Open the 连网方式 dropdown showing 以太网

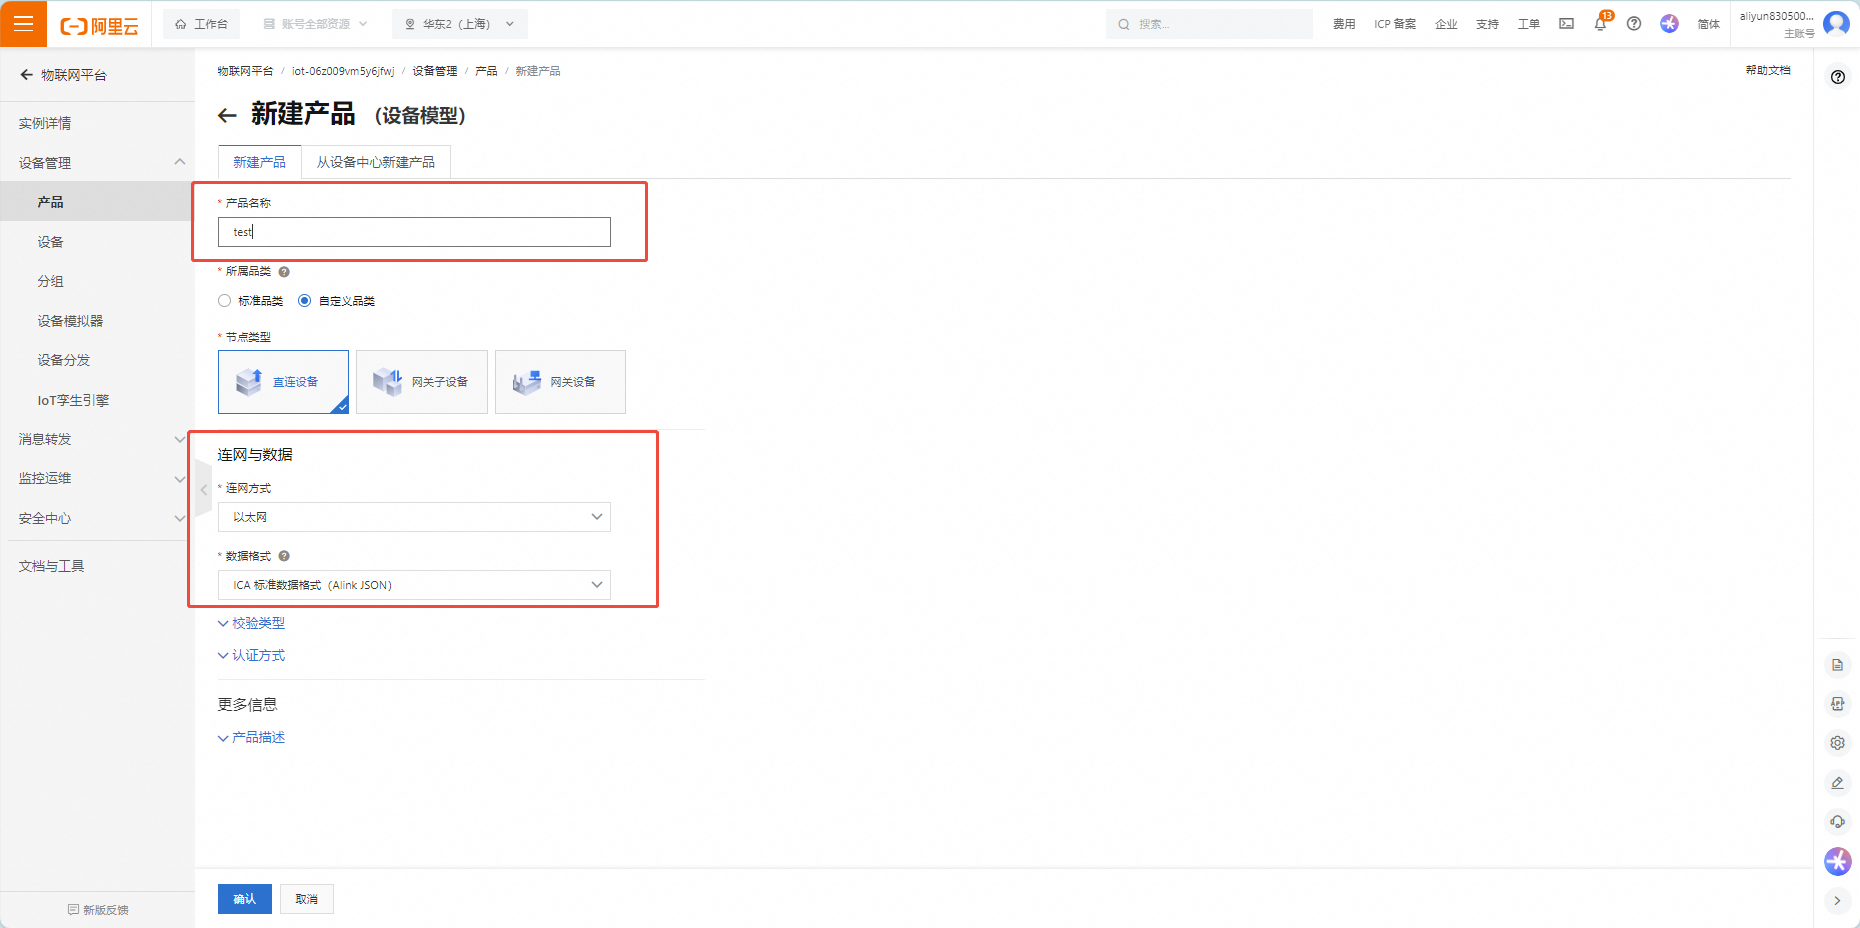pos(414,517)
